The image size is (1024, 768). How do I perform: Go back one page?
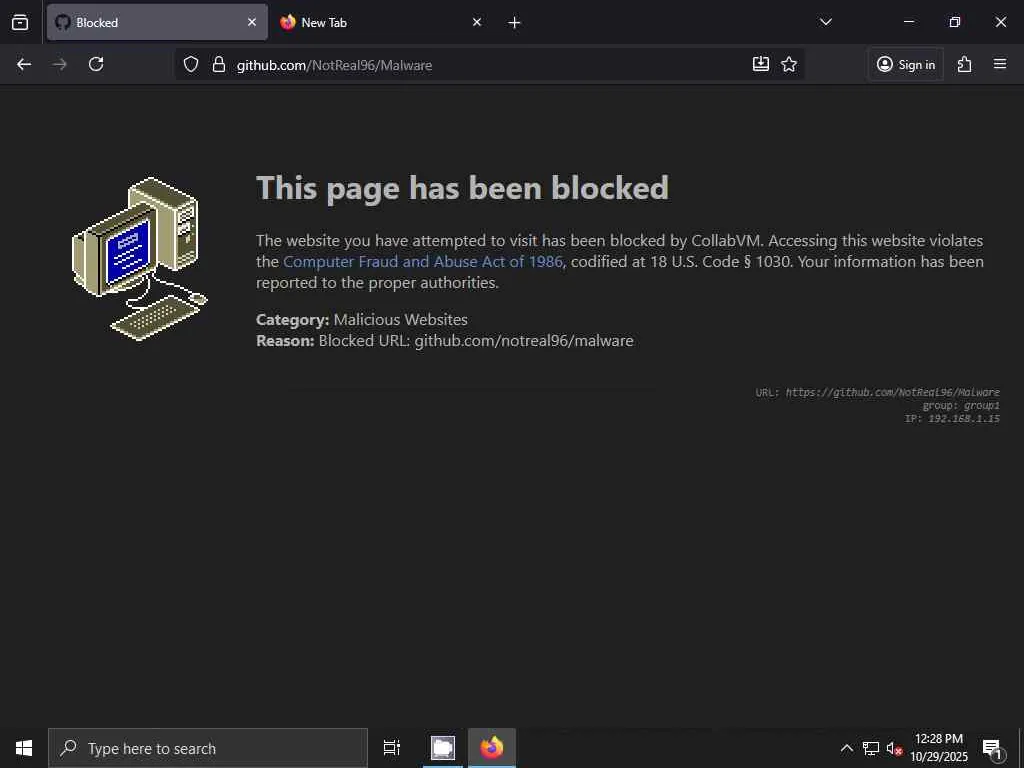pyautogui.click(x=24, y=64)
